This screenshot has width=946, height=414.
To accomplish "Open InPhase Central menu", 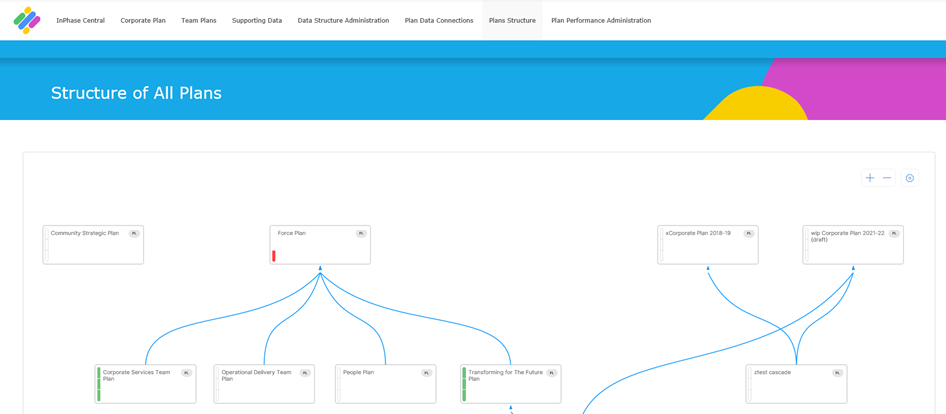I will [x=80, y=21].
